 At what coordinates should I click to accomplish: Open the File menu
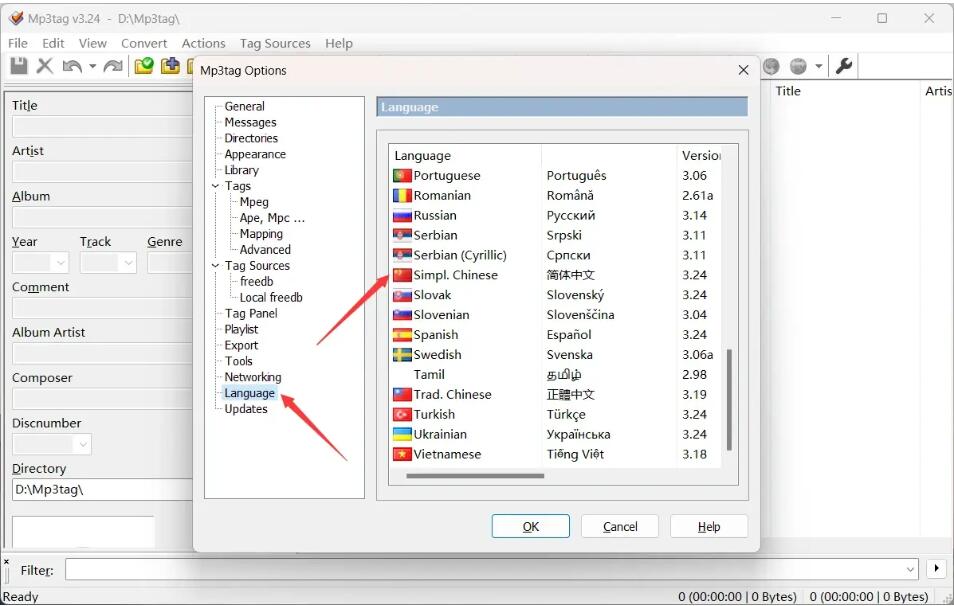(x=18, y=43)
